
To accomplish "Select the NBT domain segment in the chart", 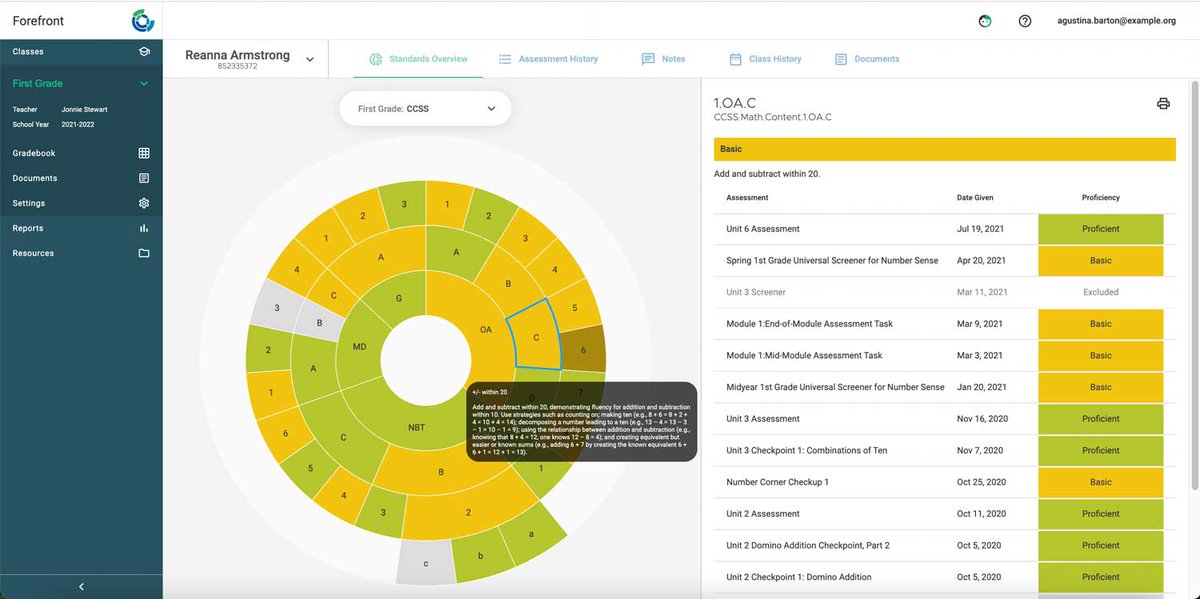I will pyautogui.click(x=418, y=428).
